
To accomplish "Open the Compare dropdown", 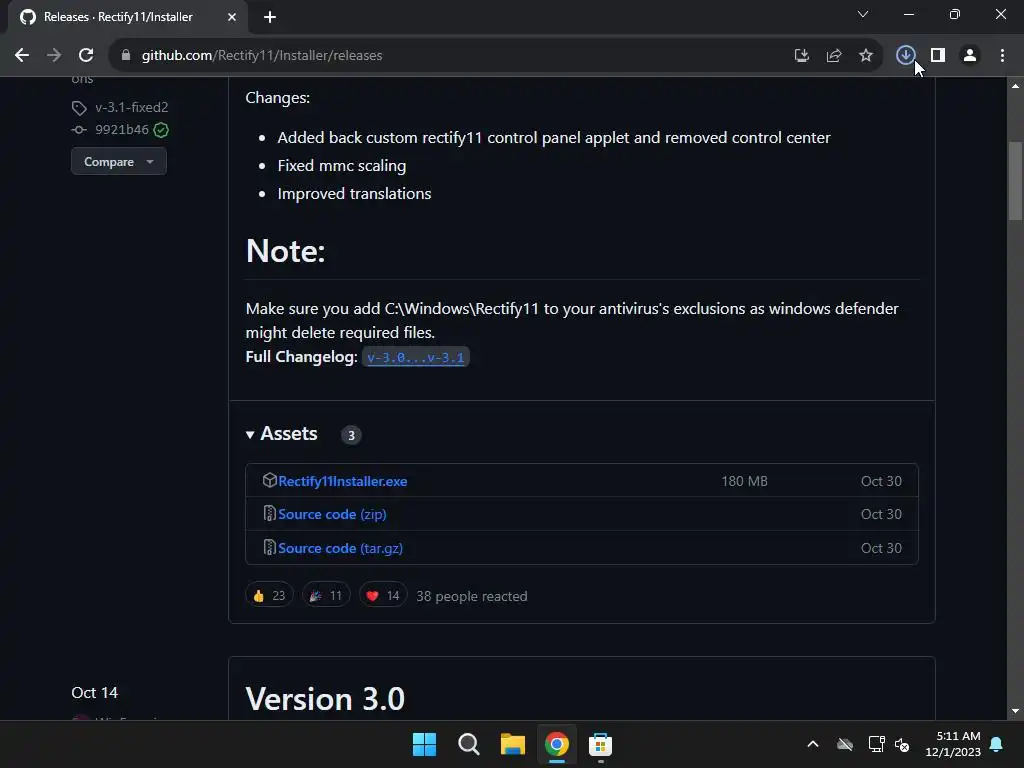I will [x=119, y=161].
